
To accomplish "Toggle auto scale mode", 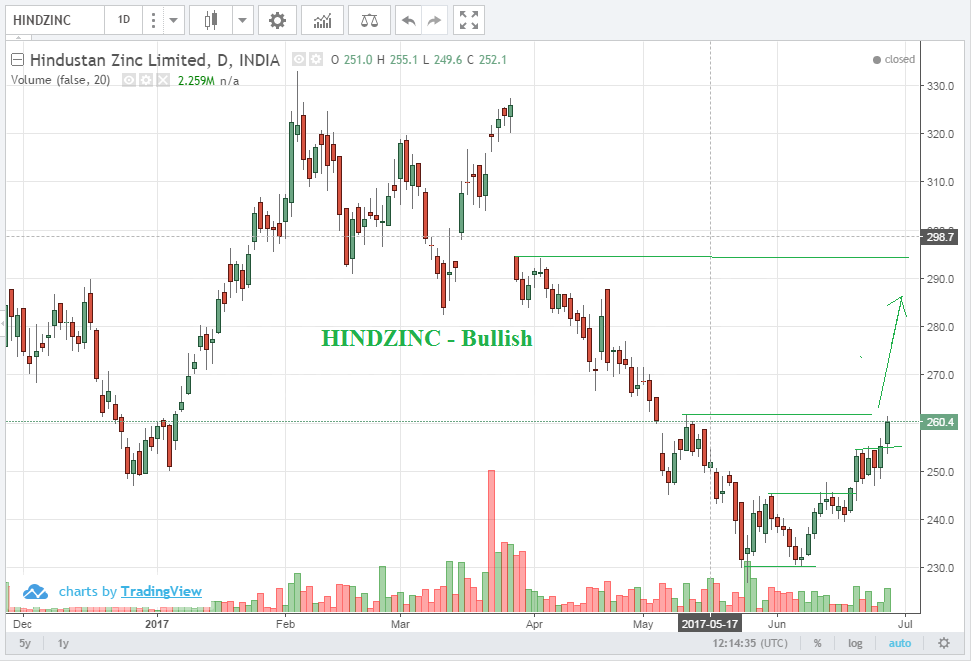I will coord(900,643).
